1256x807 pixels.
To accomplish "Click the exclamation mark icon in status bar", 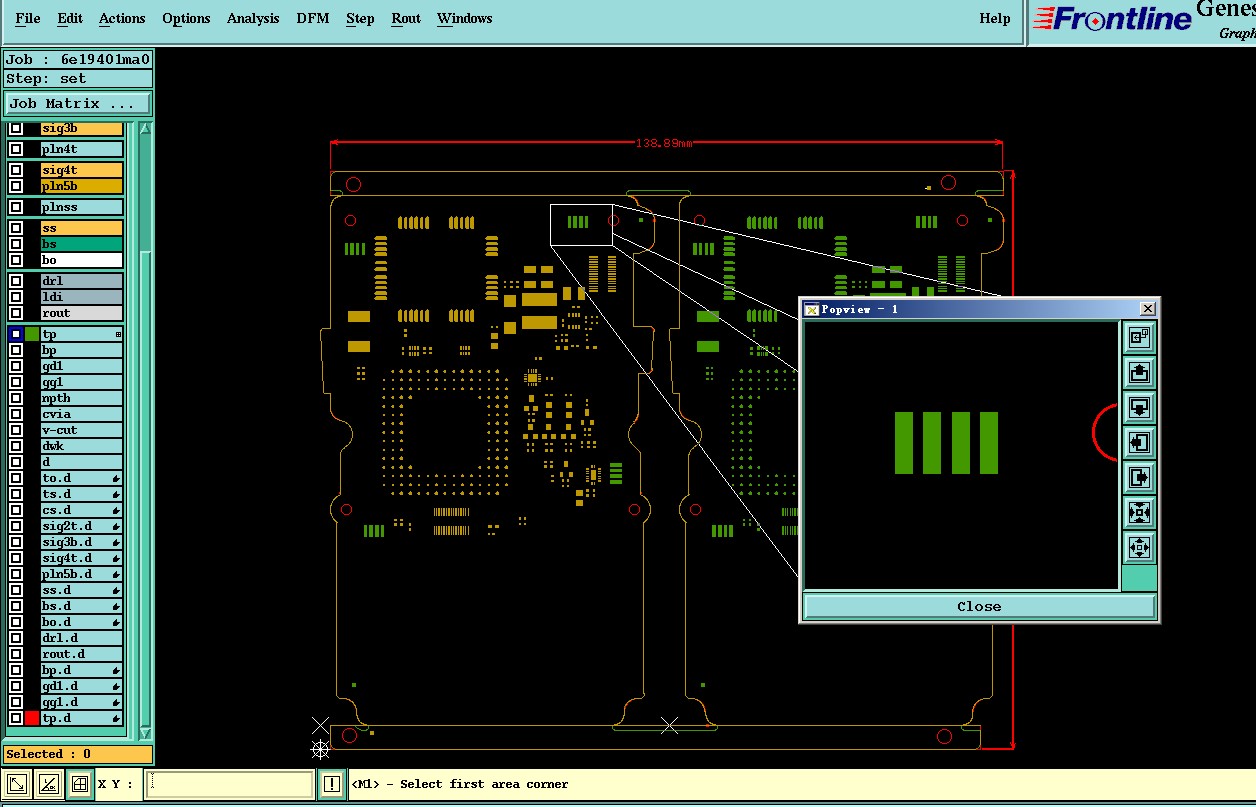I will pyautogui.click(x=332, y=784).
